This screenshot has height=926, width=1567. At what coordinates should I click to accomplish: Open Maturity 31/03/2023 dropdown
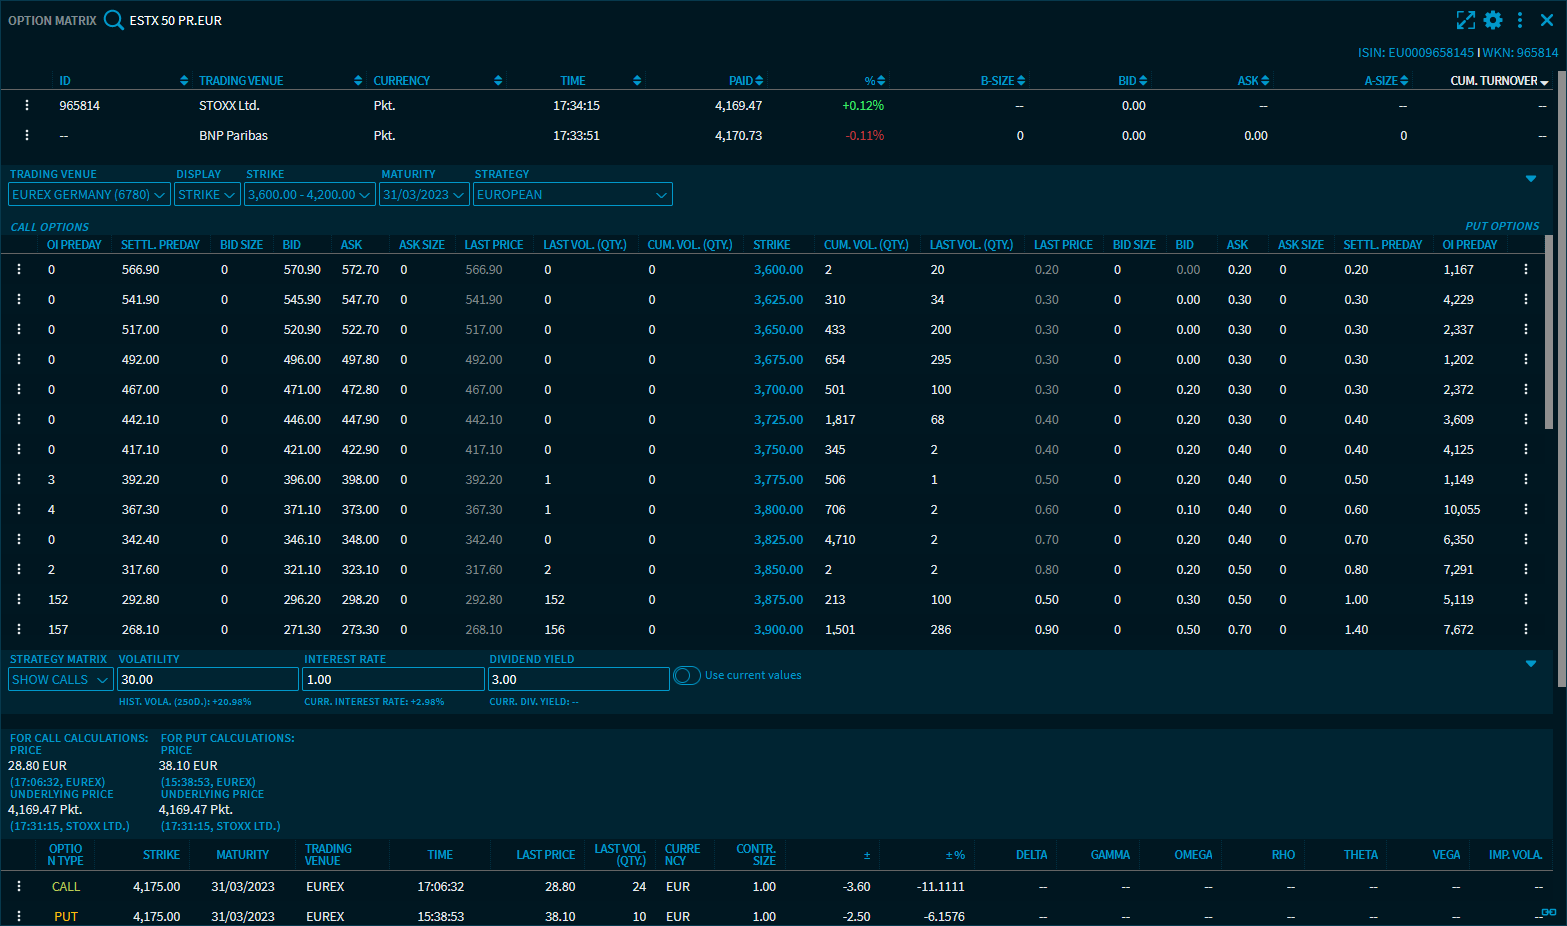[424, 195]
